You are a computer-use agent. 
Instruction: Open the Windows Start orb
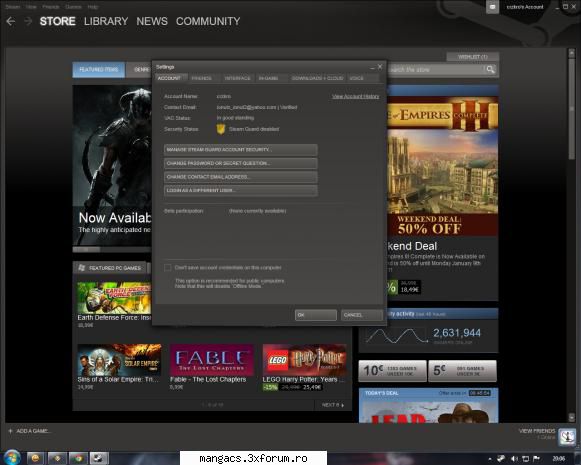tap(11, 458)
